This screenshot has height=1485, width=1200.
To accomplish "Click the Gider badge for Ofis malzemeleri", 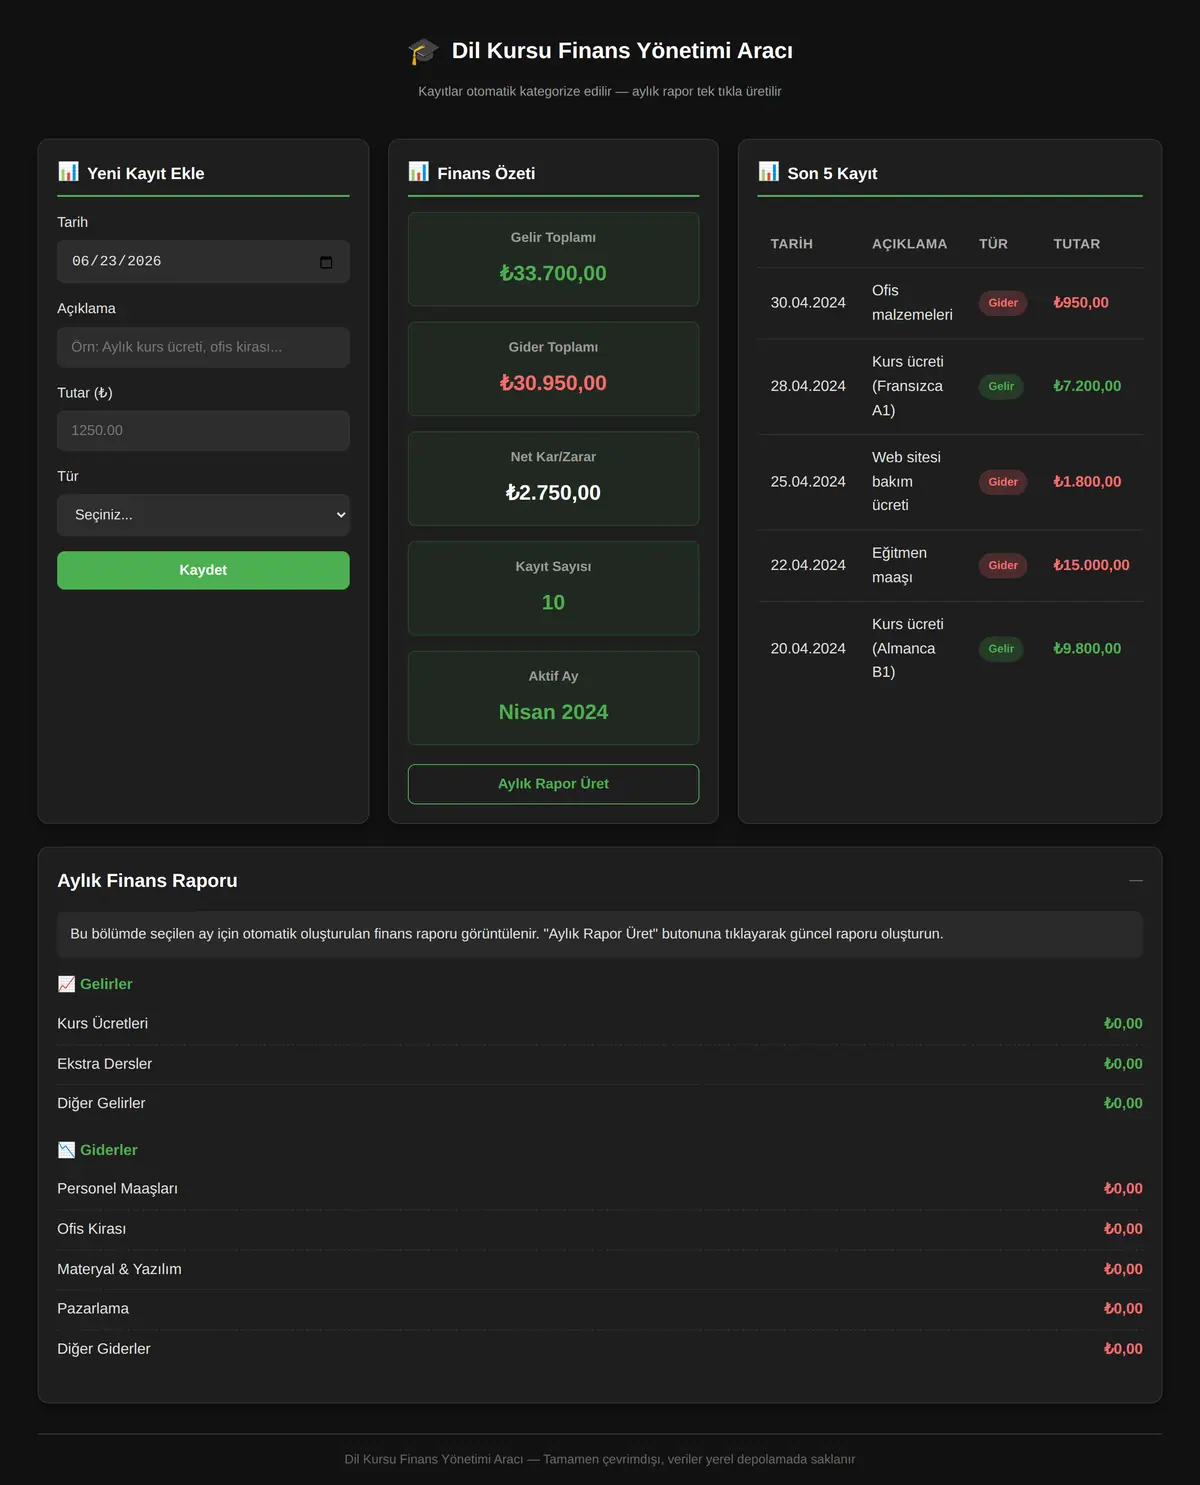I will 1003,303.
